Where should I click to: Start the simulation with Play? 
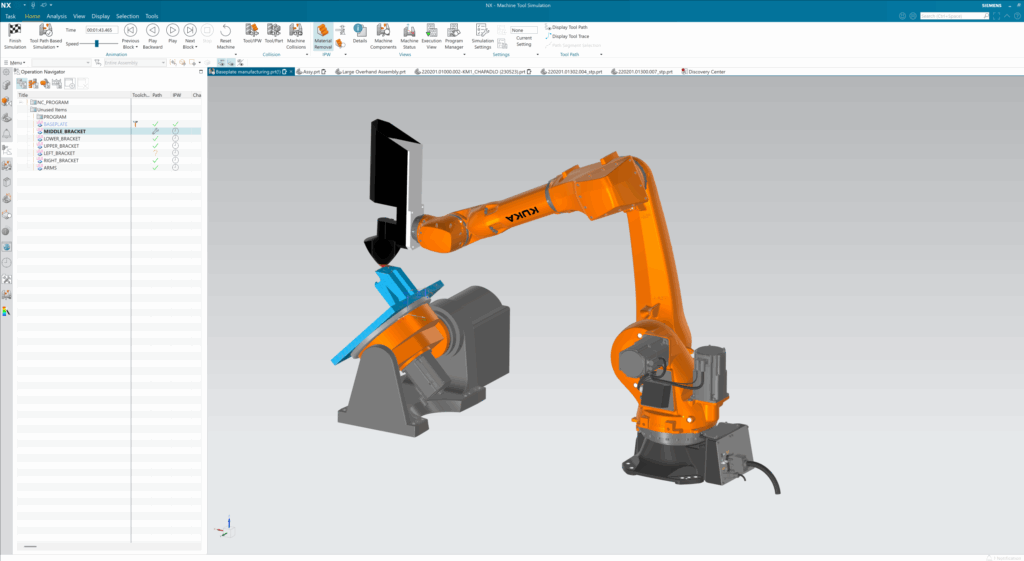pyautogui.click(x=172, y=35)
